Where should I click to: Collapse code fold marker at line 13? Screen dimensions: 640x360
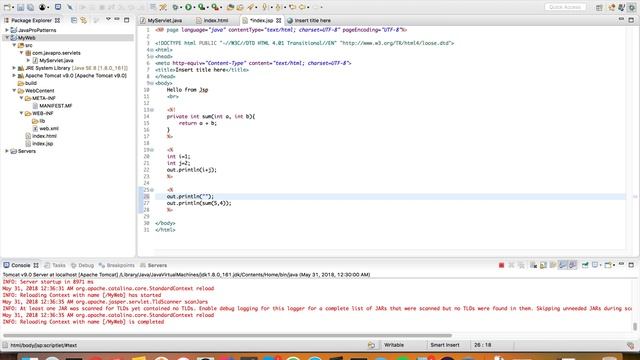point(152,110)
